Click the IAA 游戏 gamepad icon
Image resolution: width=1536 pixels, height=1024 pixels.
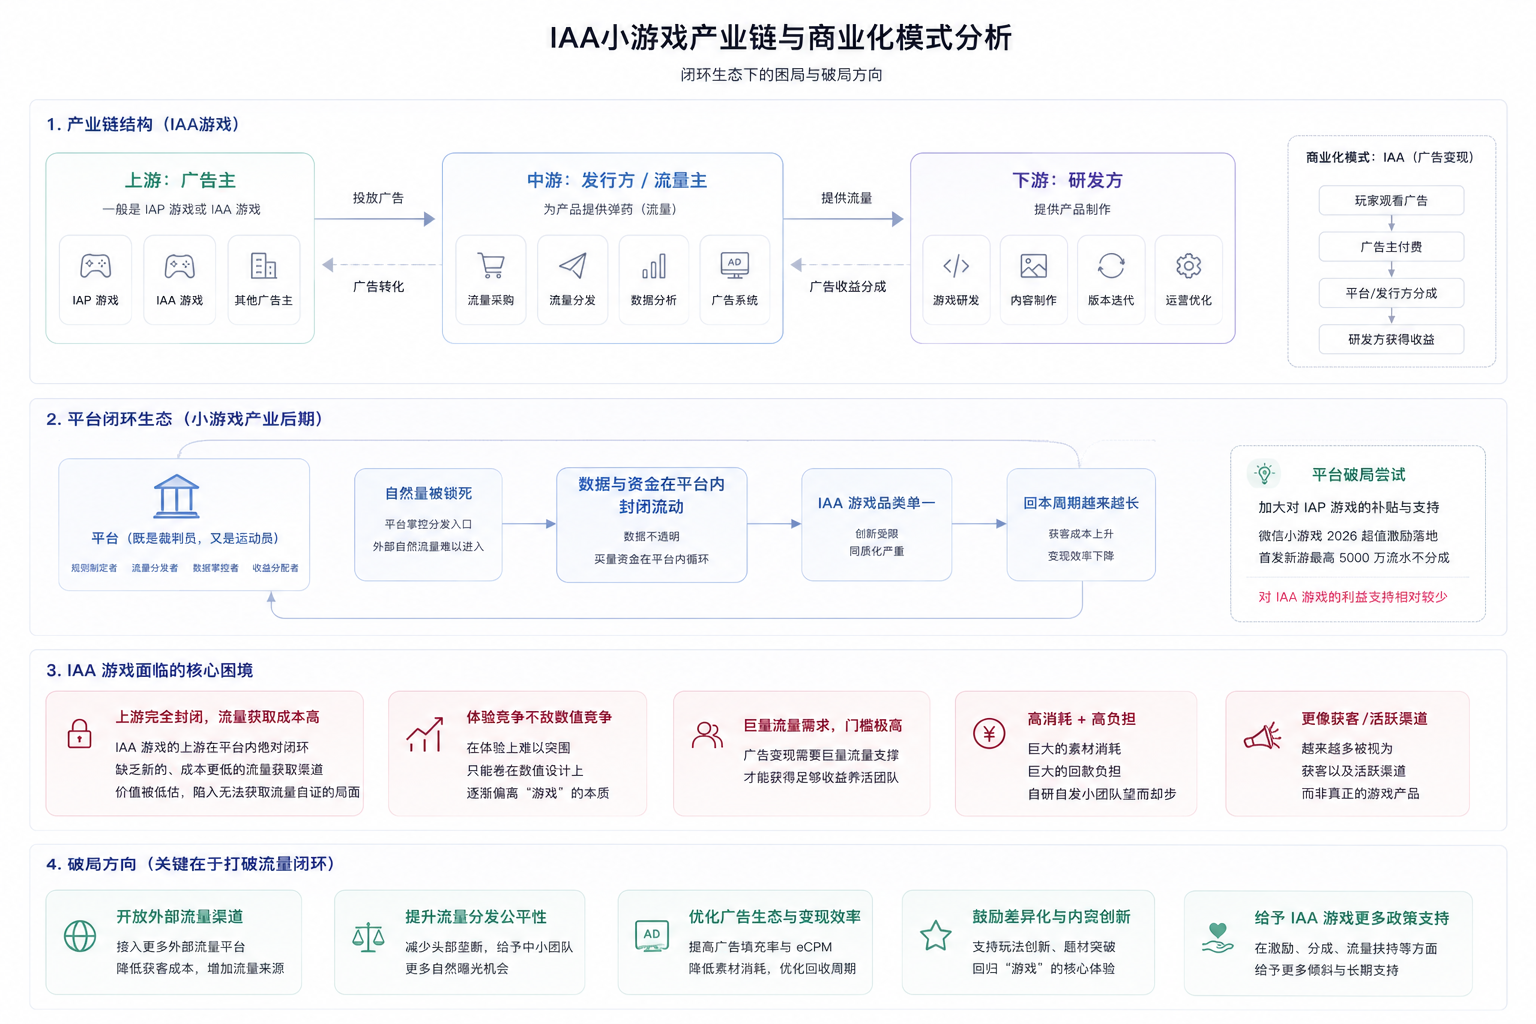[179, 266]
